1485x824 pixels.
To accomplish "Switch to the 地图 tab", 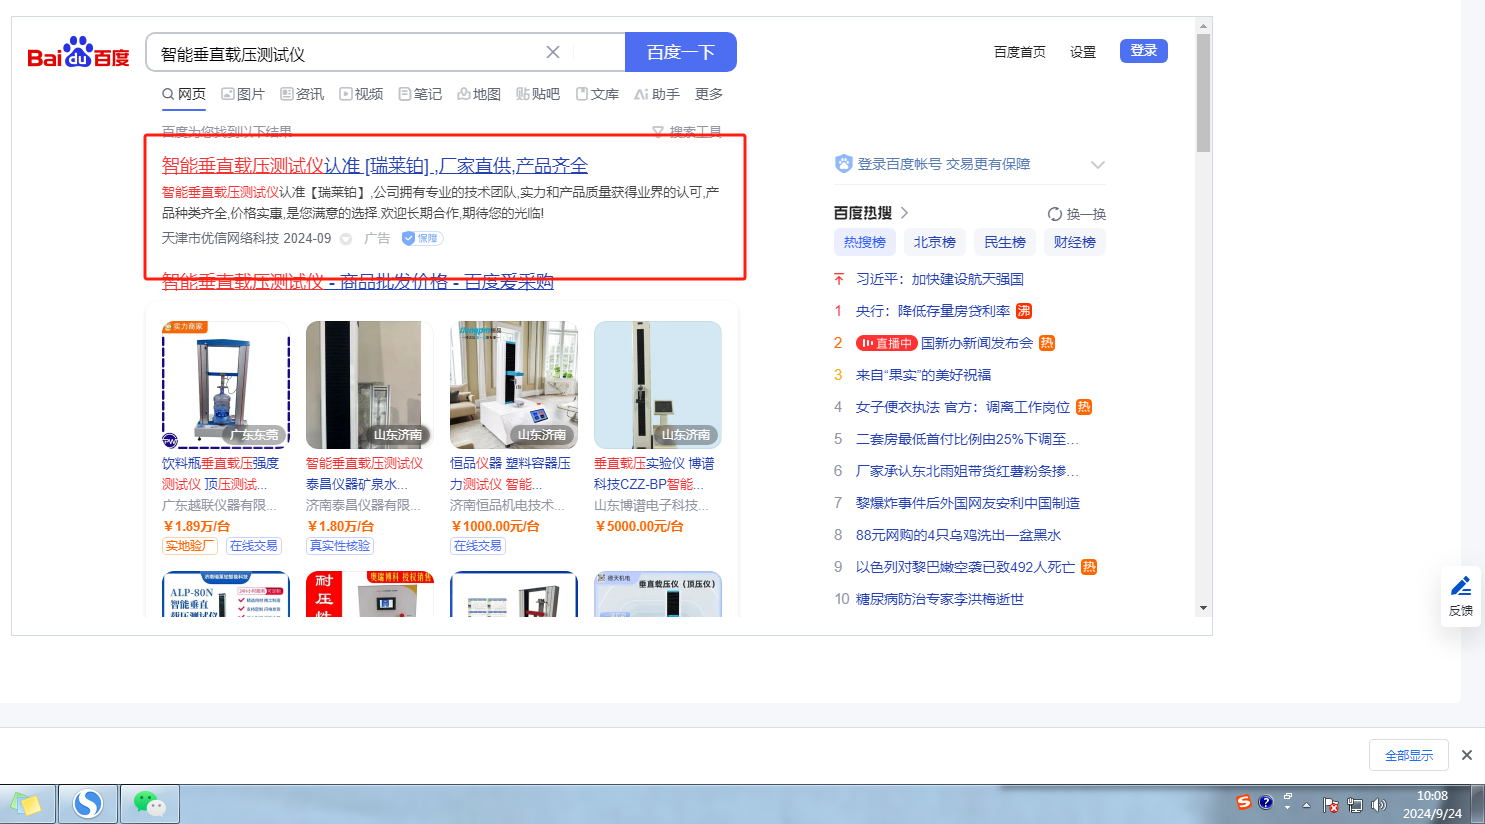I will coord(479,94).
